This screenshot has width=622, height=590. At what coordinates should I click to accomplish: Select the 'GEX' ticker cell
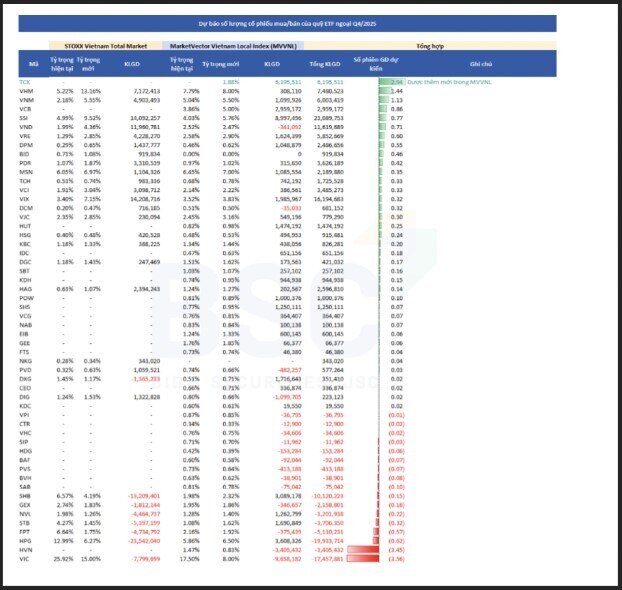coord(25,505)
